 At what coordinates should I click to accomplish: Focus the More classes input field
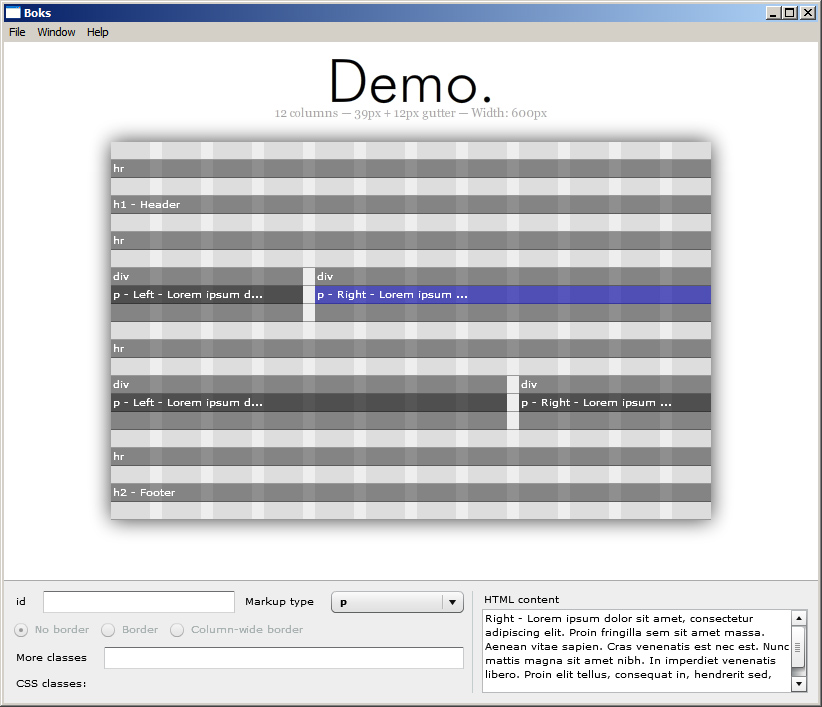(283, 658)
